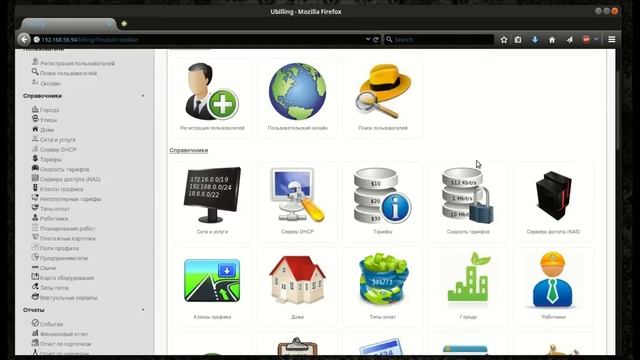Image resolution: width=640 pixels, height=360 pixels.
Task: Bookmark this page with the star icon
Action: pos(504,40)
